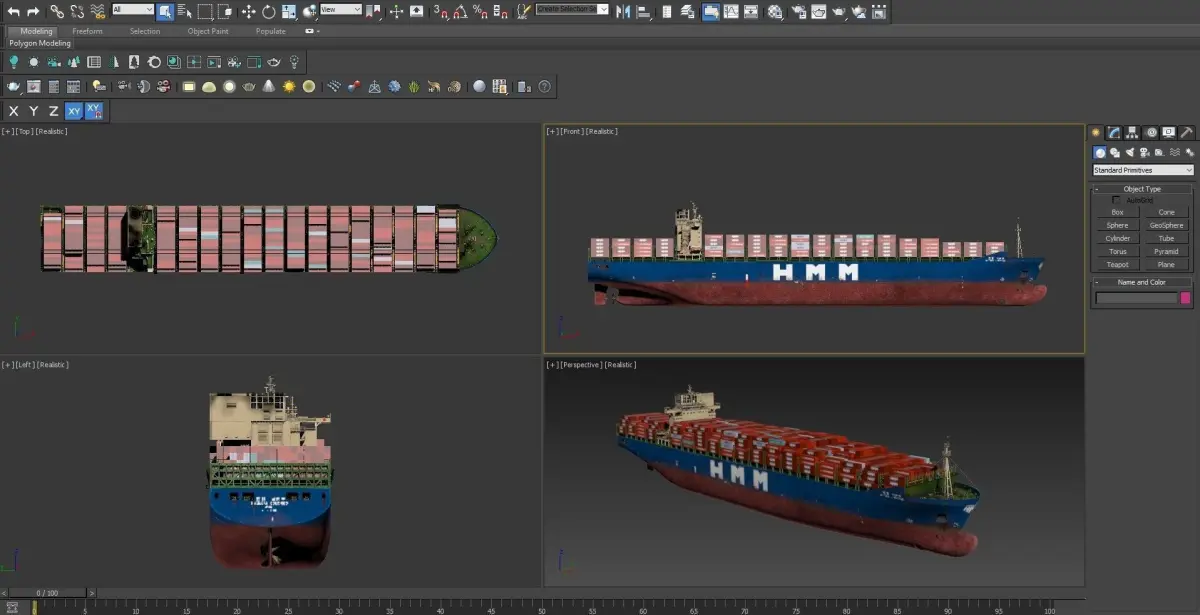Activate the Select and Rotate tool

point(269,11)
